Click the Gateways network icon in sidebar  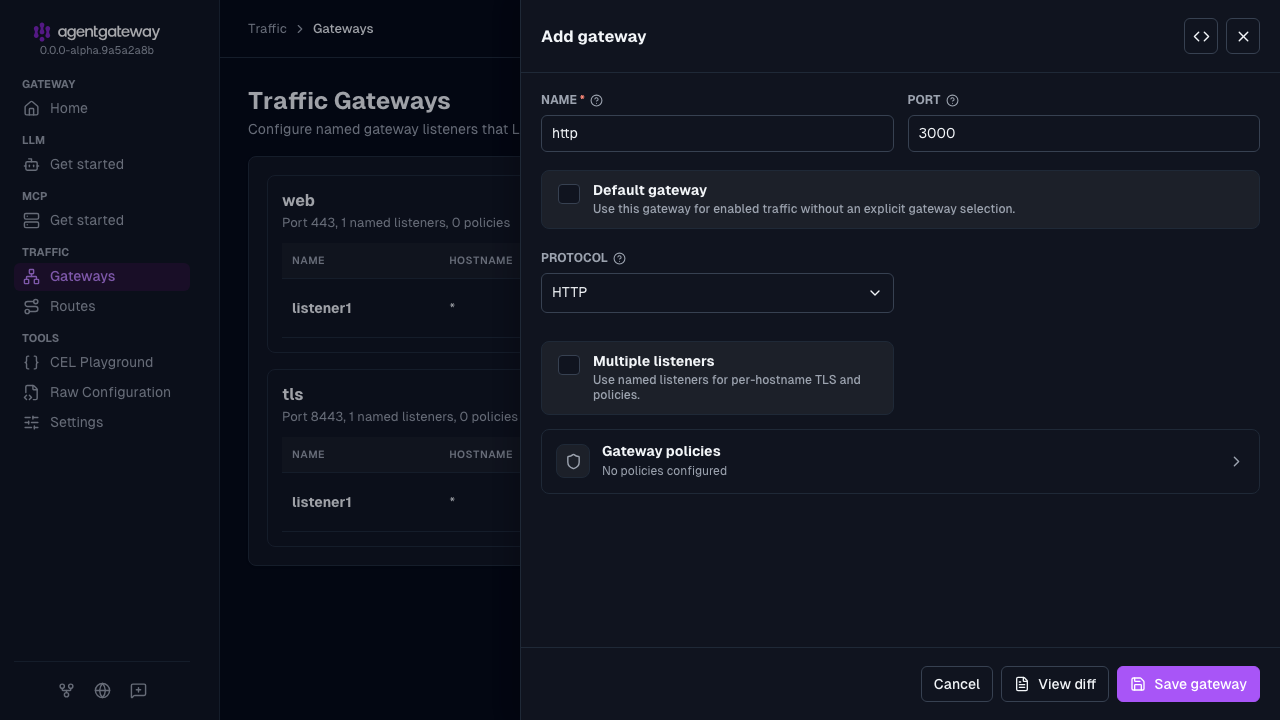coord(32,276)
